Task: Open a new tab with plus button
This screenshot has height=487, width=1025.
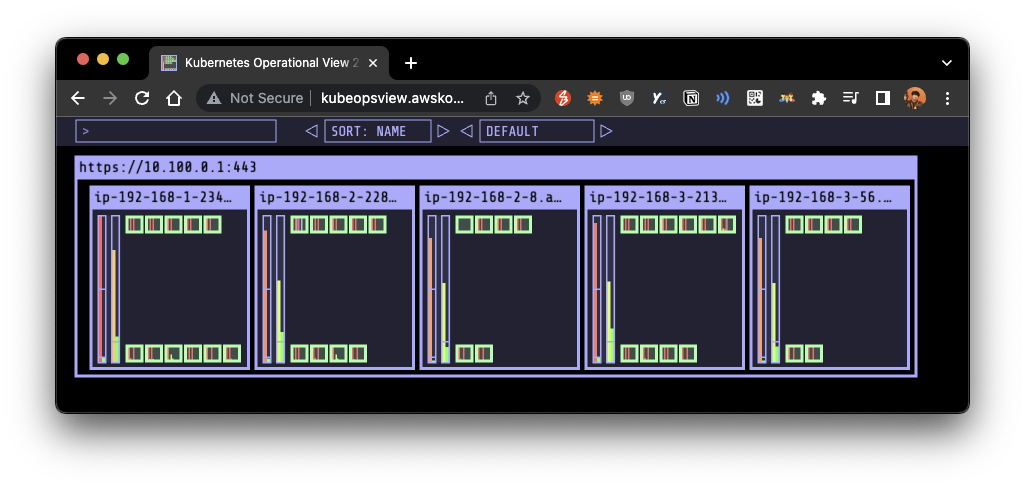Action: click(x=411, y=63)
